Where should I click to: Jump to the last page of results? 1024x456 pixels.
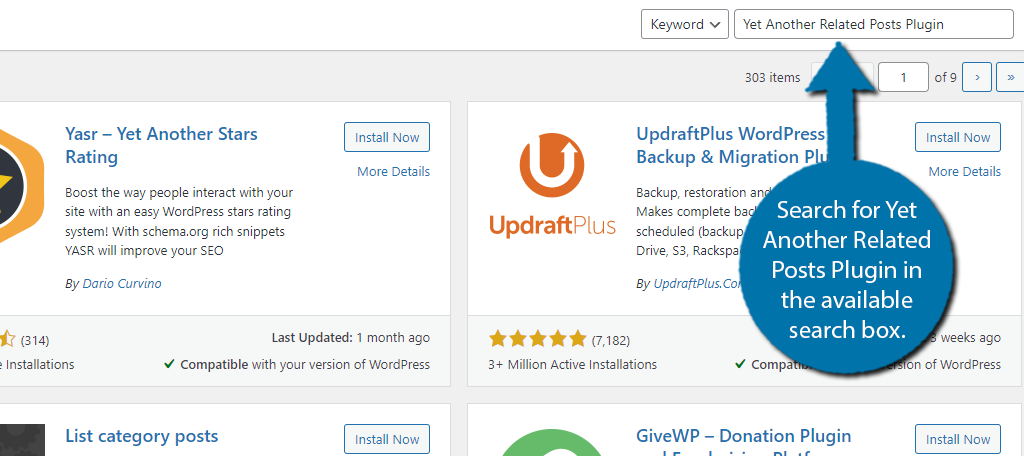(1010, 77)
